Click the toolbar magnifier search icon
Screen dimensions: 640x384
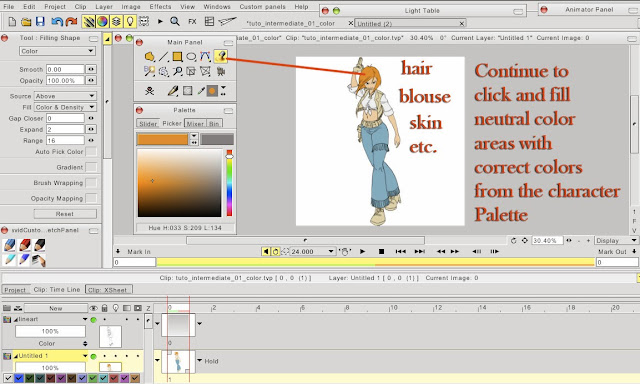pos(175,21)
